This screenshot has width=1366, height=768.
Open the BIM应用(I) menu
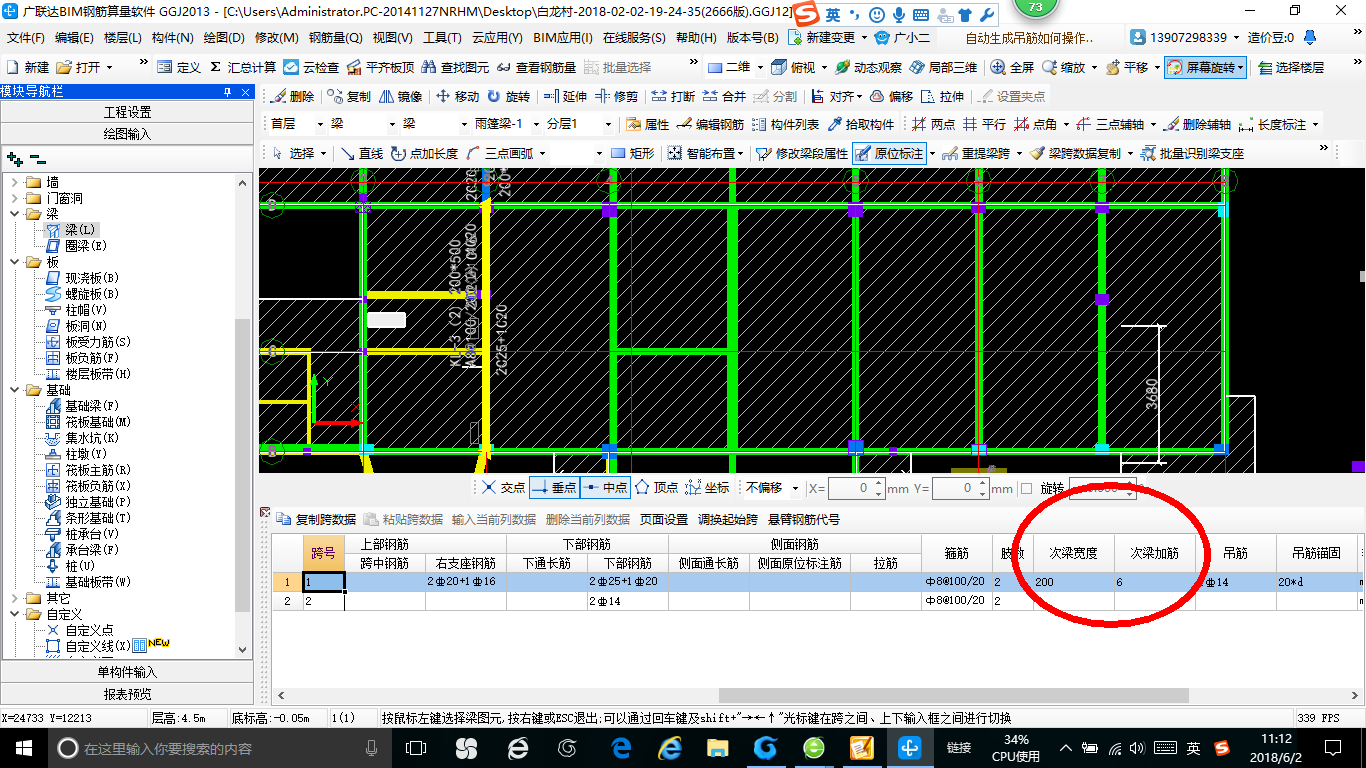pos(563,38)
